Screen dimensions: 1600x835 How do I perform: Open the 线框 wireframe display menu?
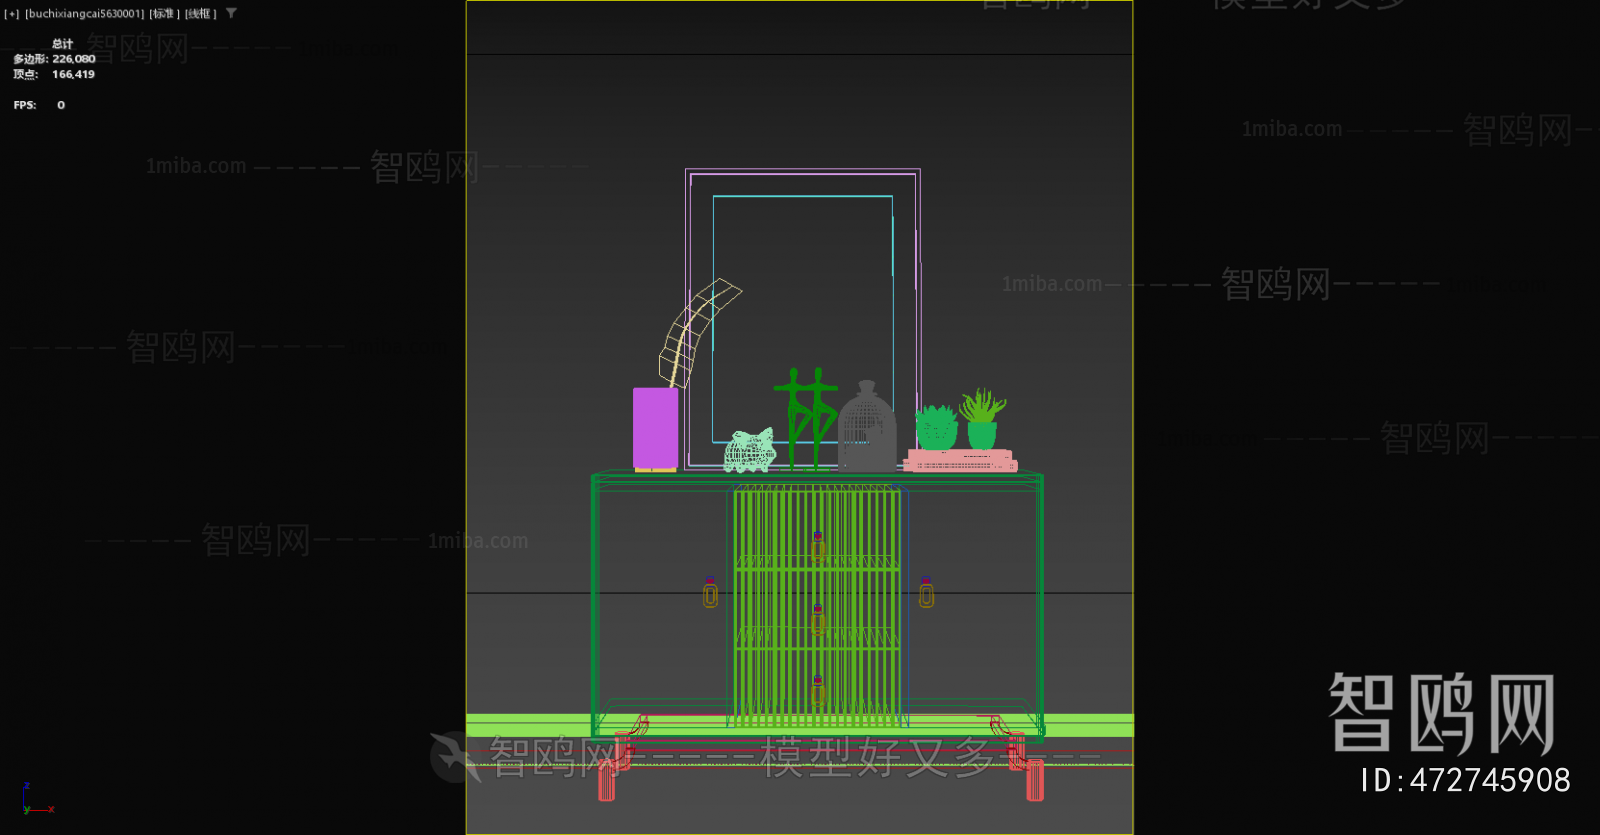[x=200, y=14]
